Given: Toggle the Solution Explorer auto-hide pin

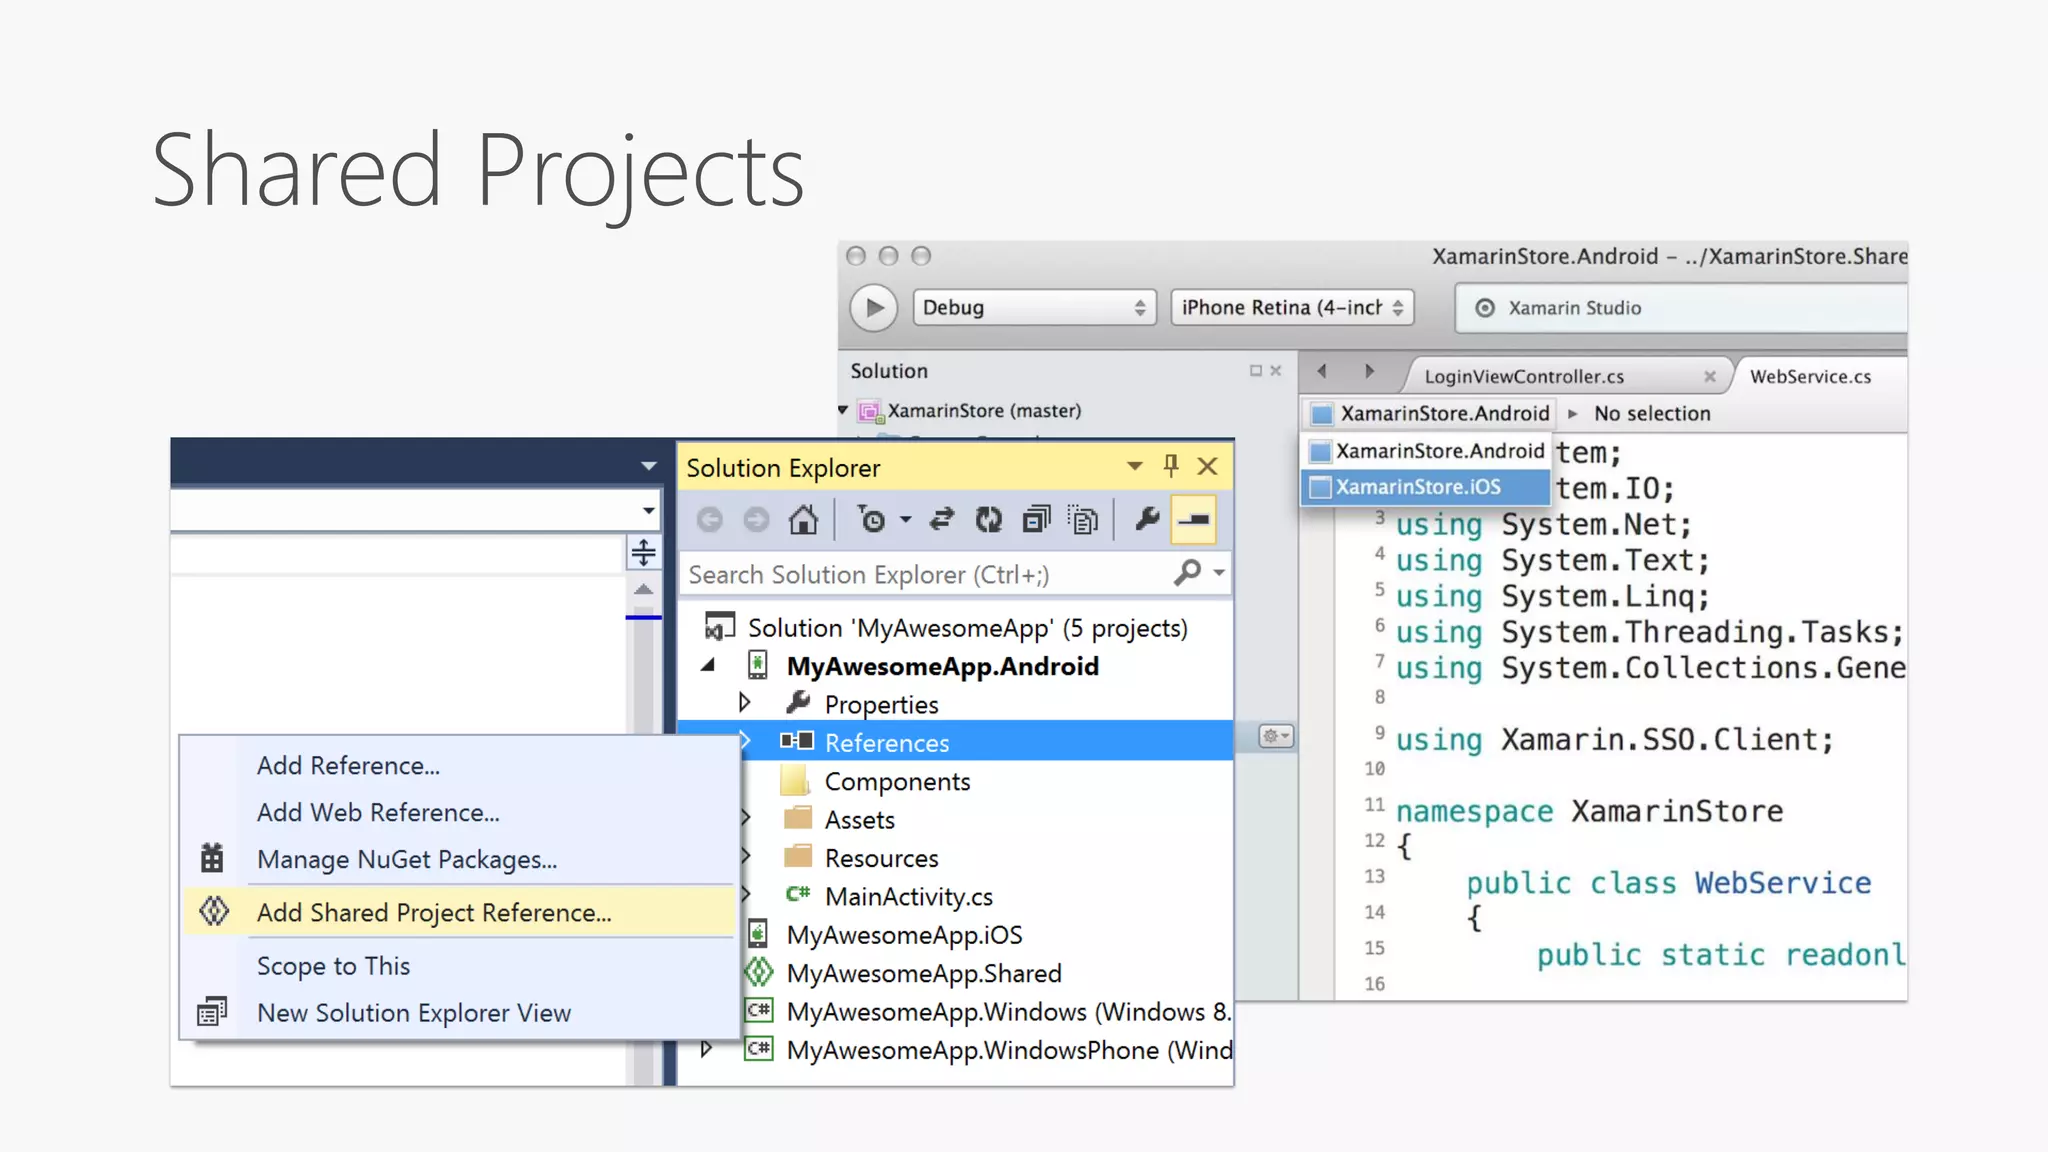Looking at the screenshot, I should pyautogui.click(x=1171, y=465).
